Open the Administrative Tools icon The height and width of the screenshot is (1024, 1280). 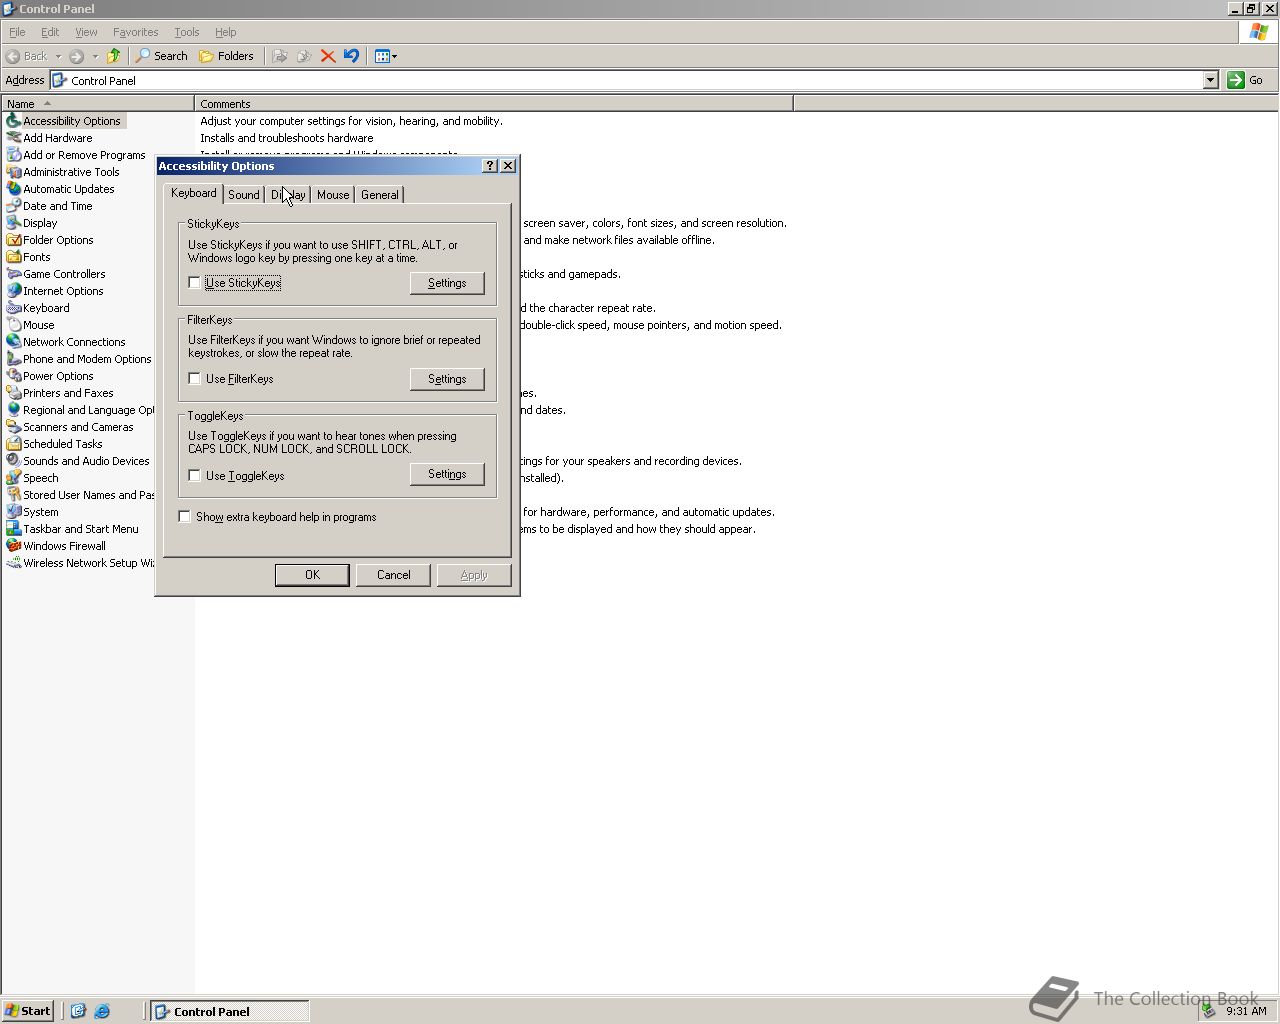[13, 172]
